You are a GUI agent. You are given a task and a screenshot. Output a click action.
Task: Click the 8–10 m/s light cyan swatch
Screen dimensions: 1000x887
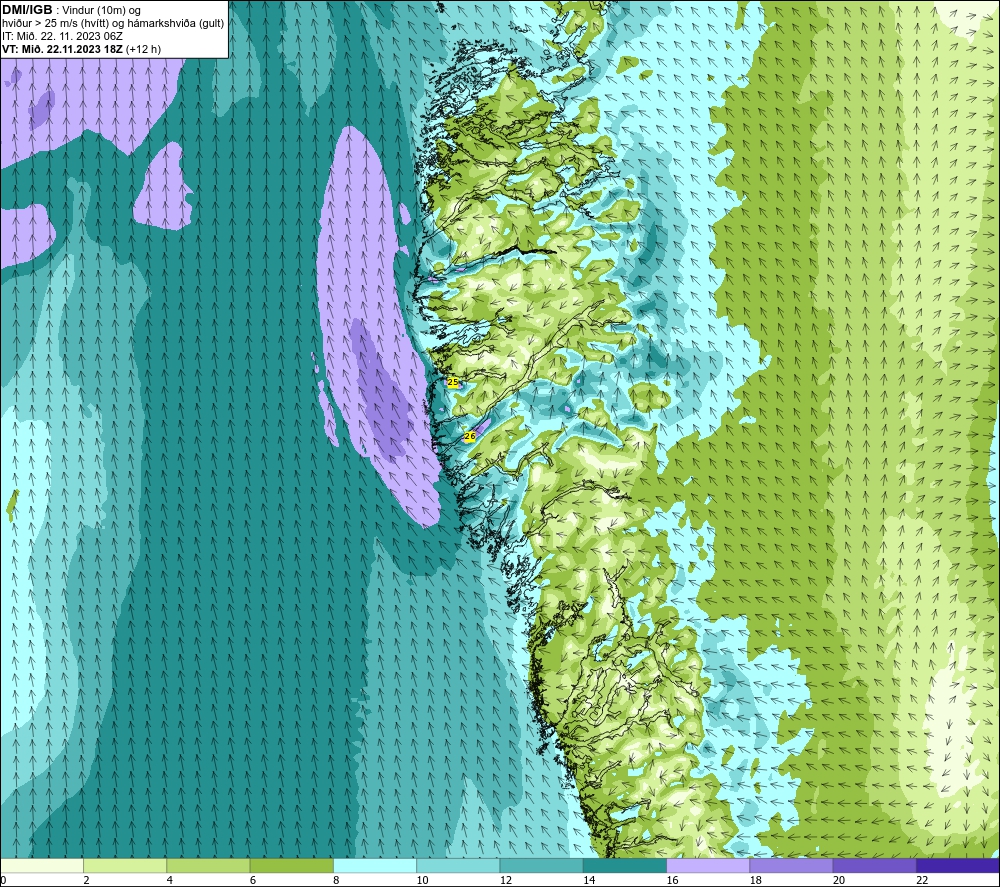coord(375,865)
